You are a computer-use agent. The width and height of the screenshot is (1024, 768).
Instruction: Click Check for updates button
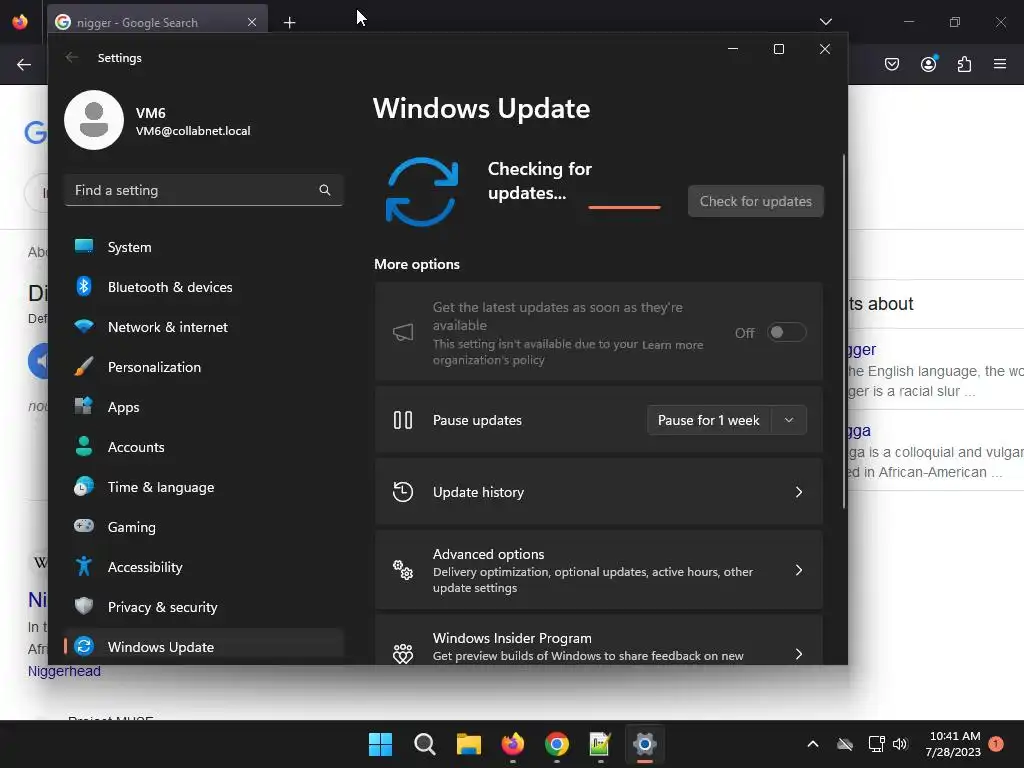(756, 201)
